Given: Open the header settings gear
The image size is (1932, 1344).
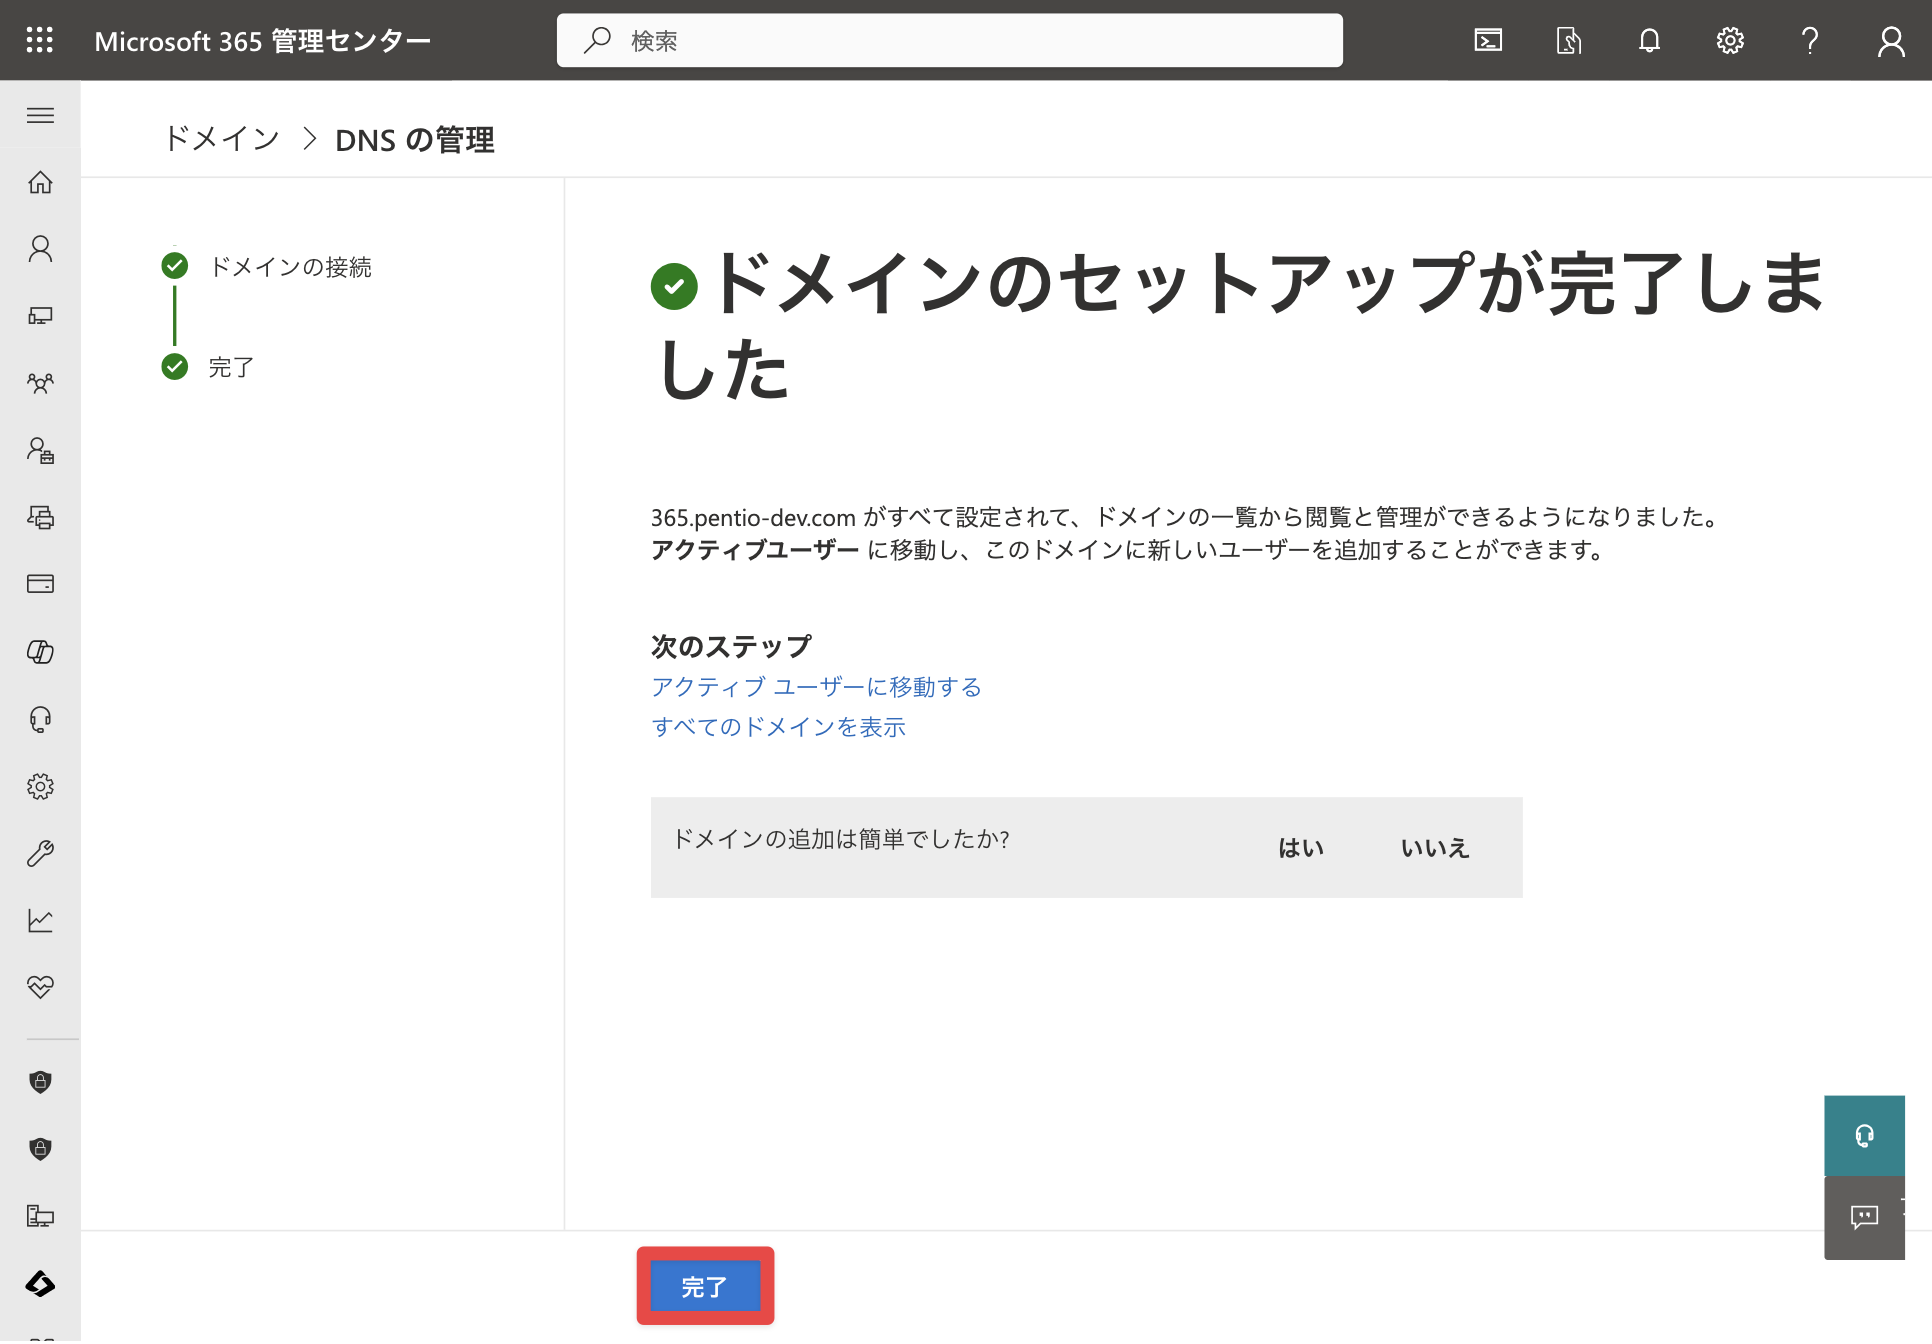Looking at the screenshot, I should [1730, 40].
